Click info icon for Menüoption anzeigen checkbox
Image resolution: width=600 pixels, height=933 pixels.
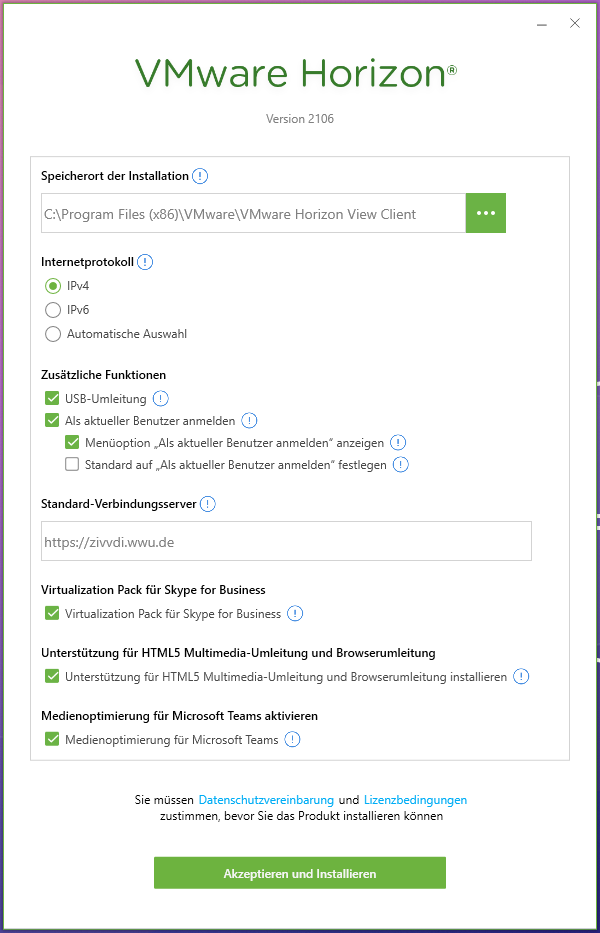(x=398, y=443)
